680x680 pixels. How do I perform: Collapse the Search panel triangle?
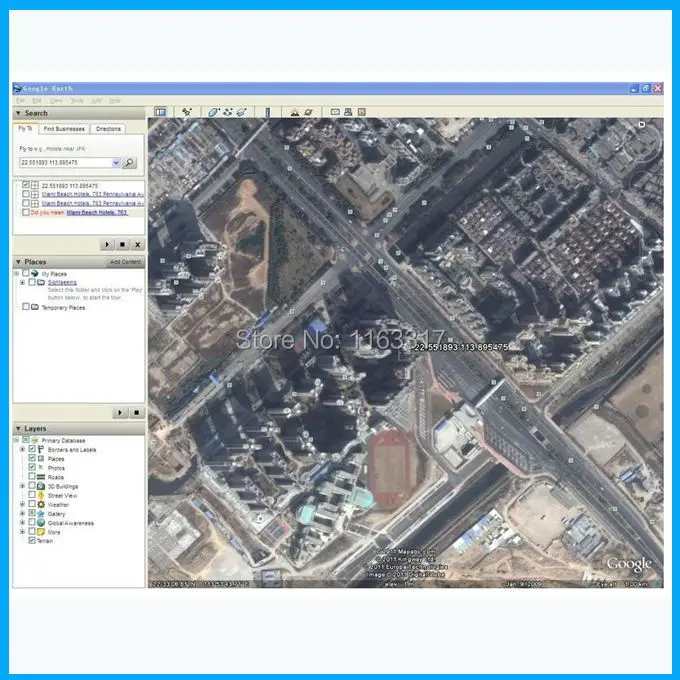18,113
